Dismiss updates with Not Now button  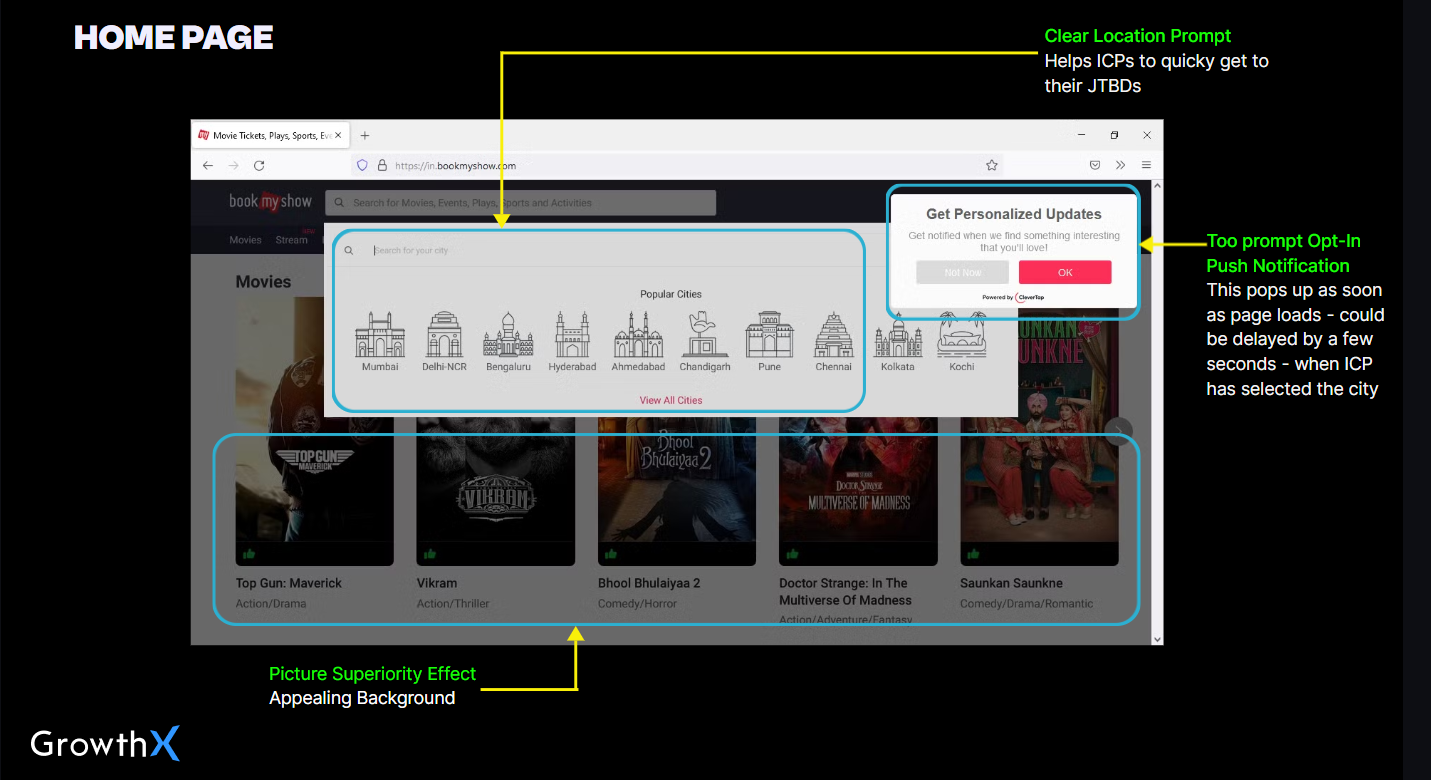[962, 272]
